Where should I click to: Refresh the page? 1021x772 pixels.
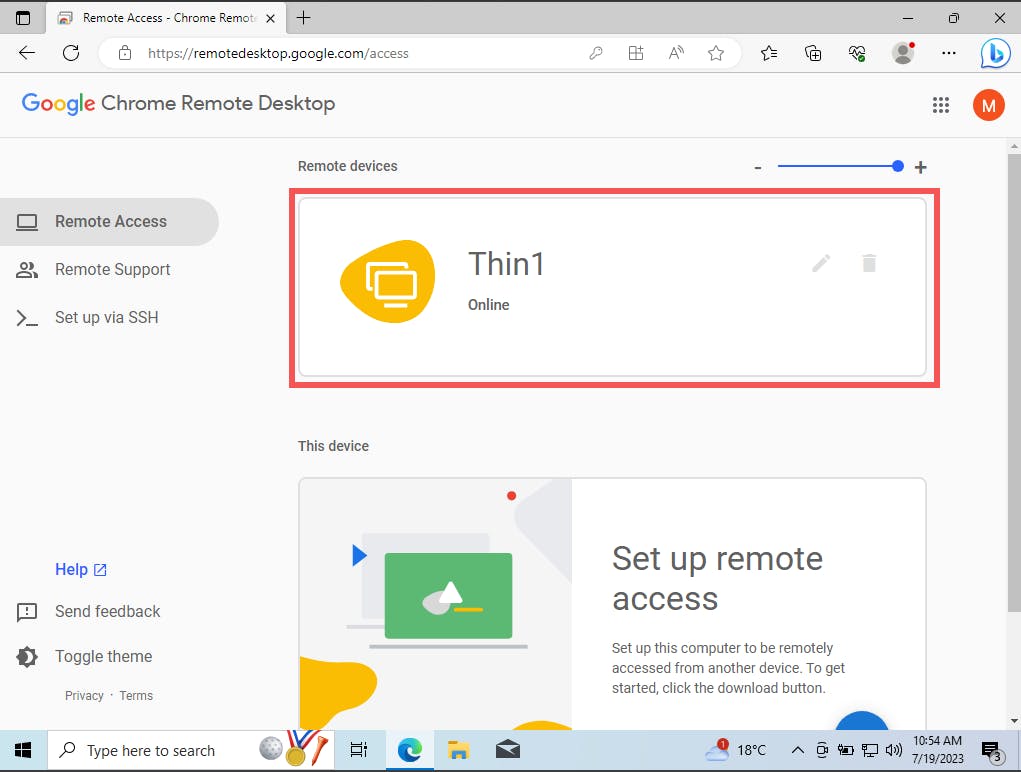[71, 53]
